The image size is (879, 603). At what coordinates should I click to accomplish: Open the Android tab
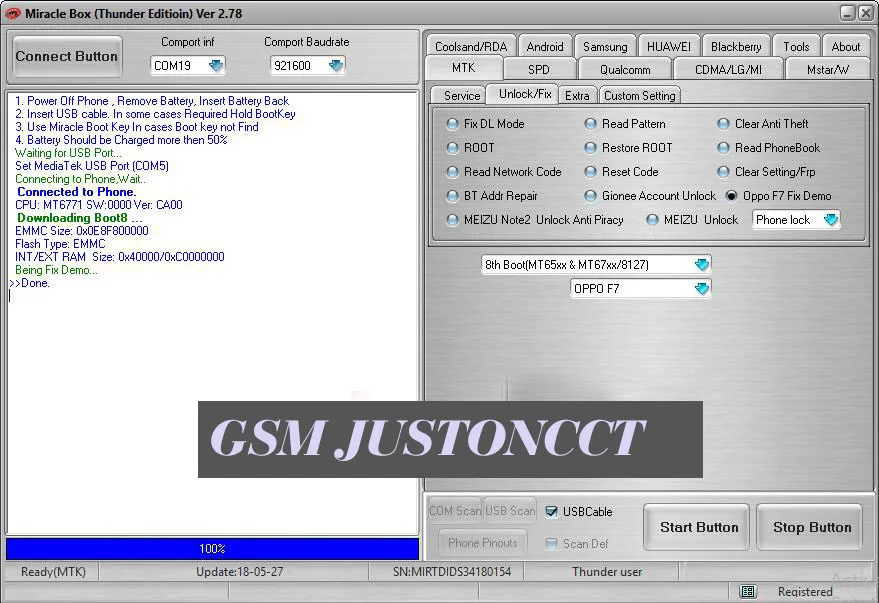pos(545,47)
